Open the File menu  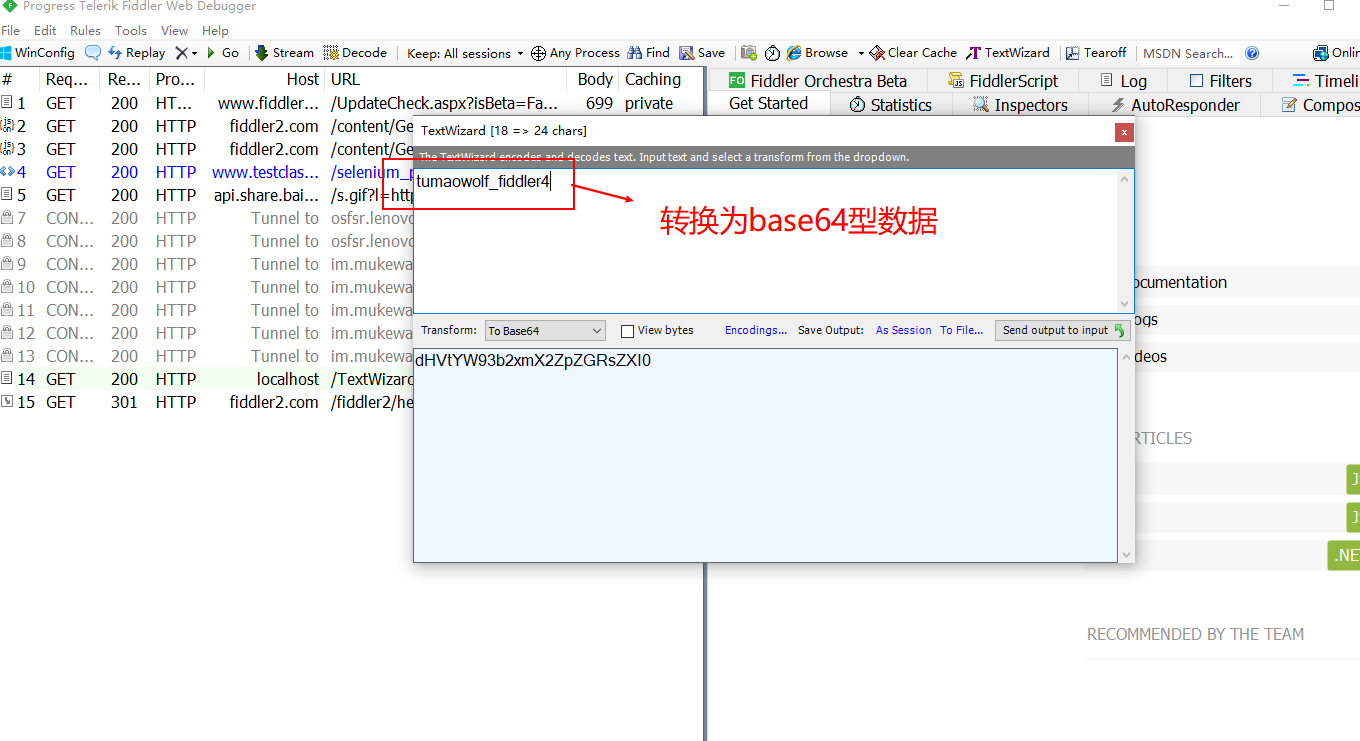pos(10,30)
